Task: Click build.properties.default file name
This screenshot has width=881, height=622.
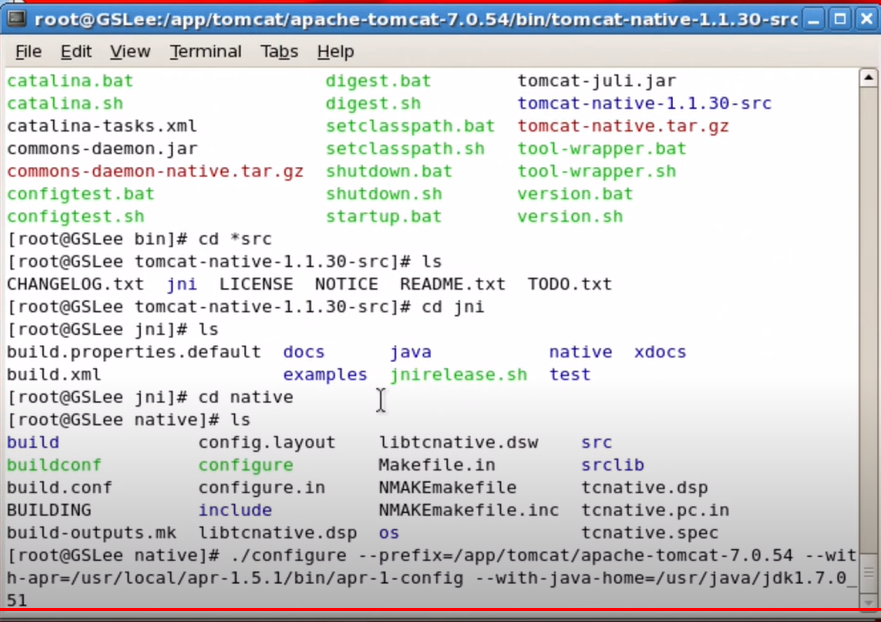Action: tap(134, 352)
